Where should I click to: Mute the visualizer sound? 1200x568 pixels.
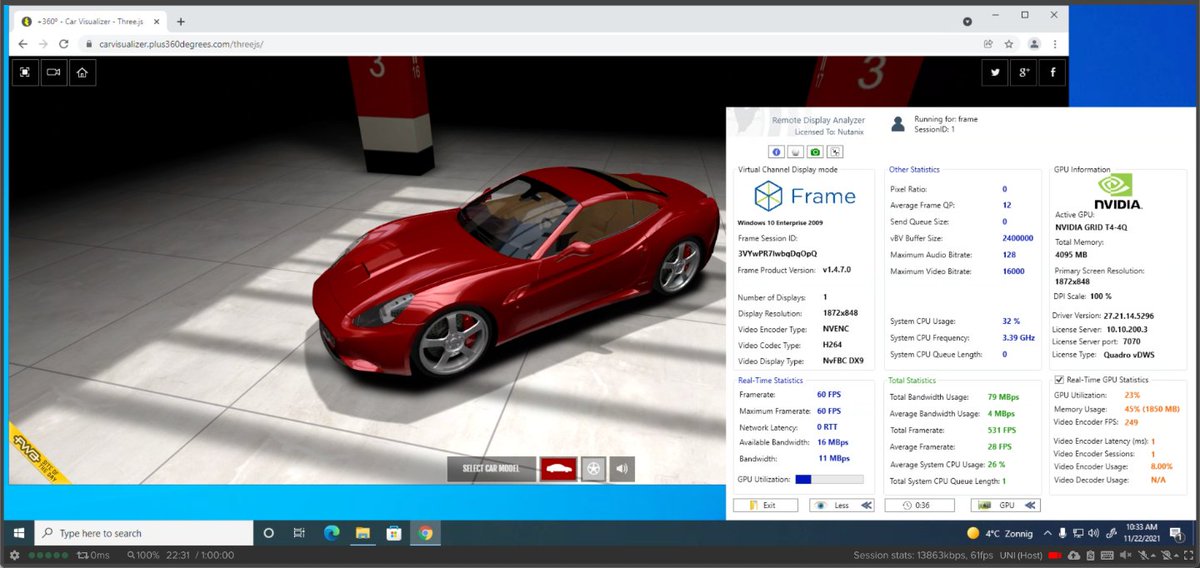622,468
